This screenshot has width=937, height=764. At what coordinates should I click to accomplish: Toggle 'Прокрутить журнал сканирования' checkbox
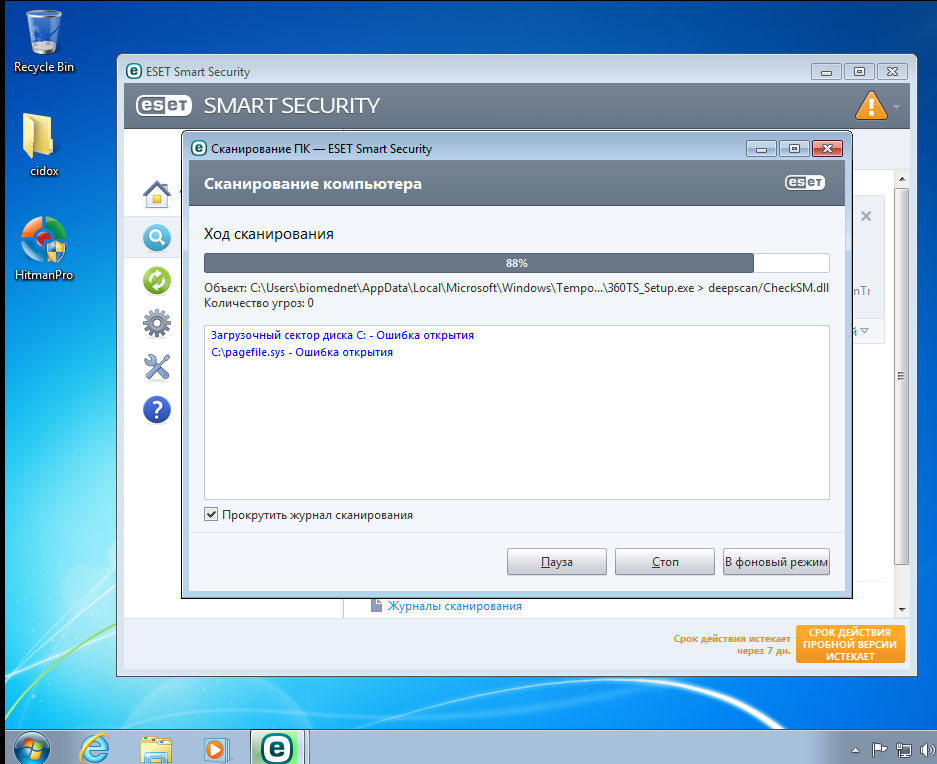(211, 514)
